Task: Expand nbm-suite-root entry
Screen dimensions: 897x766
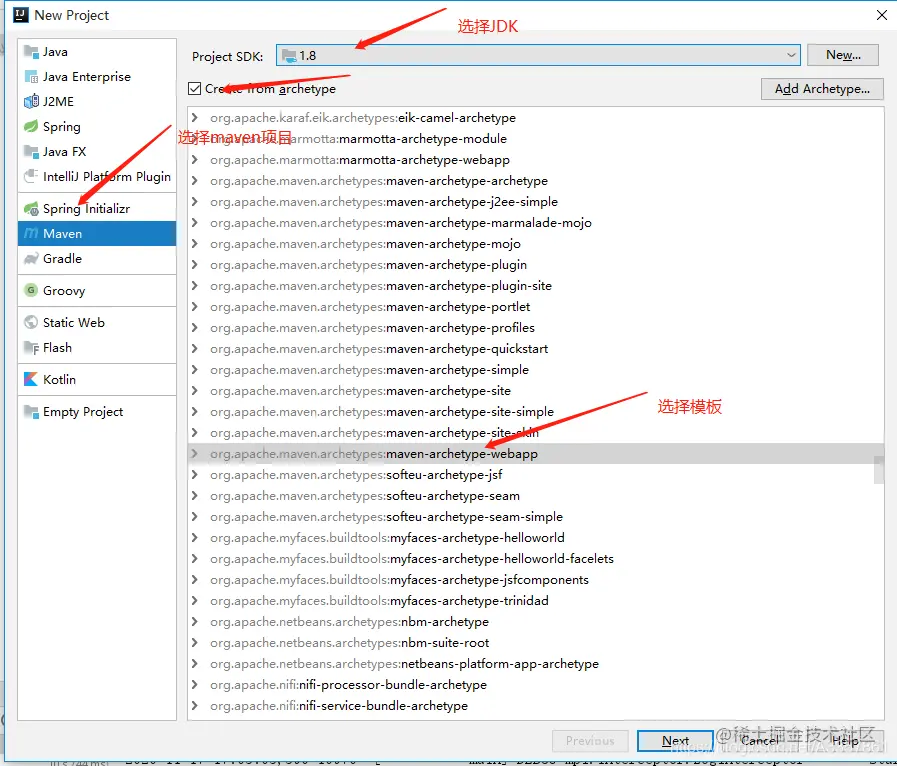Action: [x=195, y=643]
